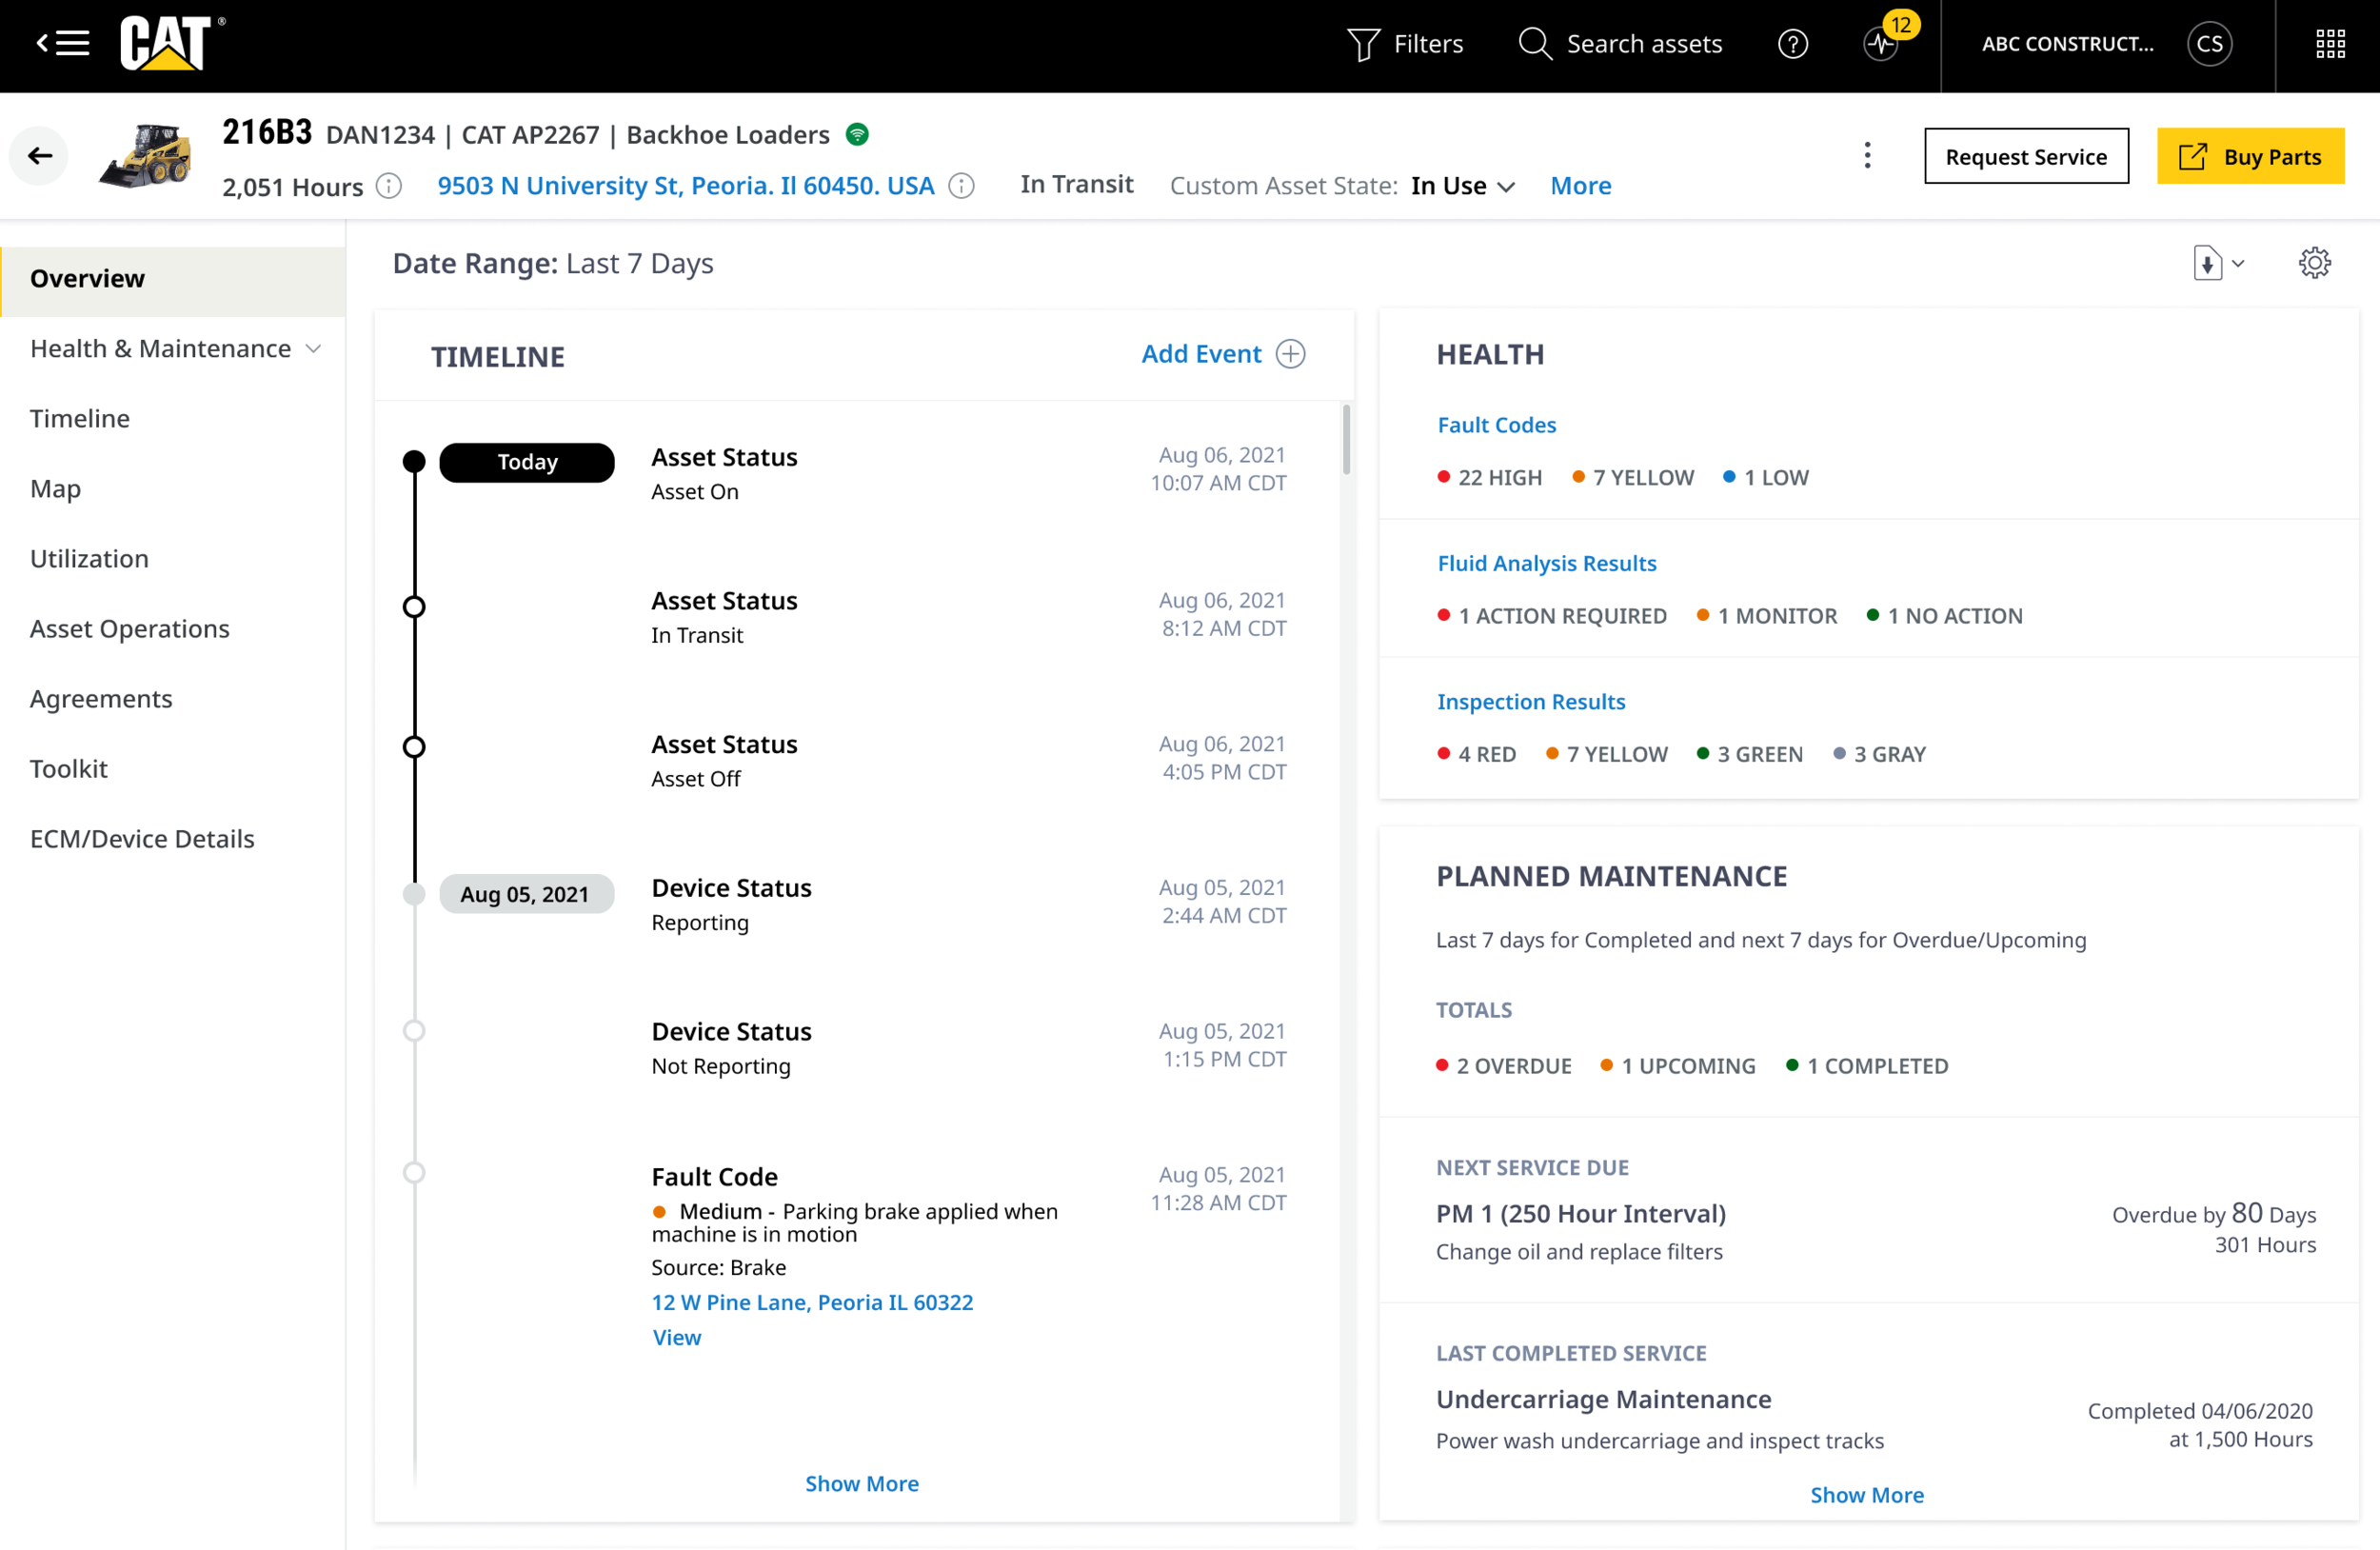This screenshot has height=1550, width=2380.
Task: Open dashboard settings gear icon
Action: [x=2314, y=264]
